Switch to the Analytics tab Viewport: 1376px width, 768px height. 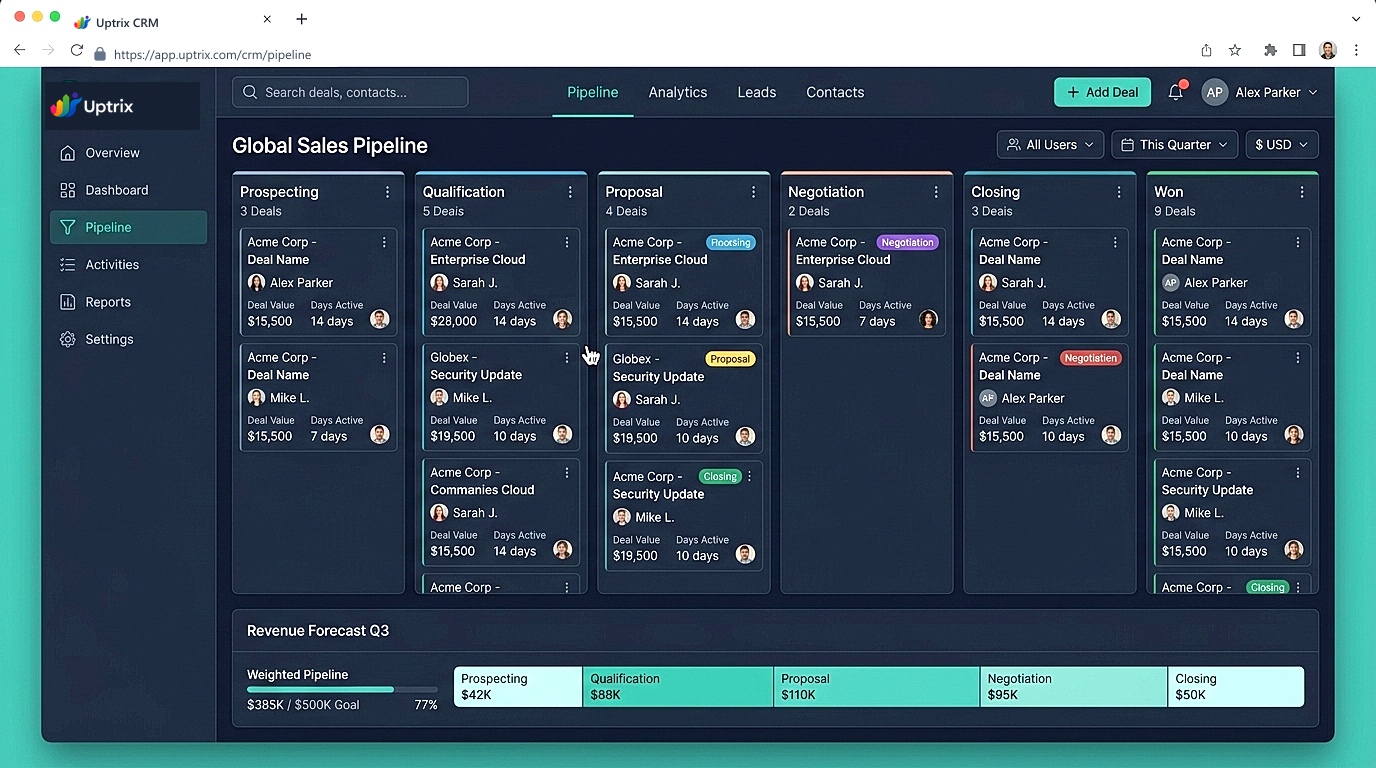pyautogui.click(x=678, y=92)
